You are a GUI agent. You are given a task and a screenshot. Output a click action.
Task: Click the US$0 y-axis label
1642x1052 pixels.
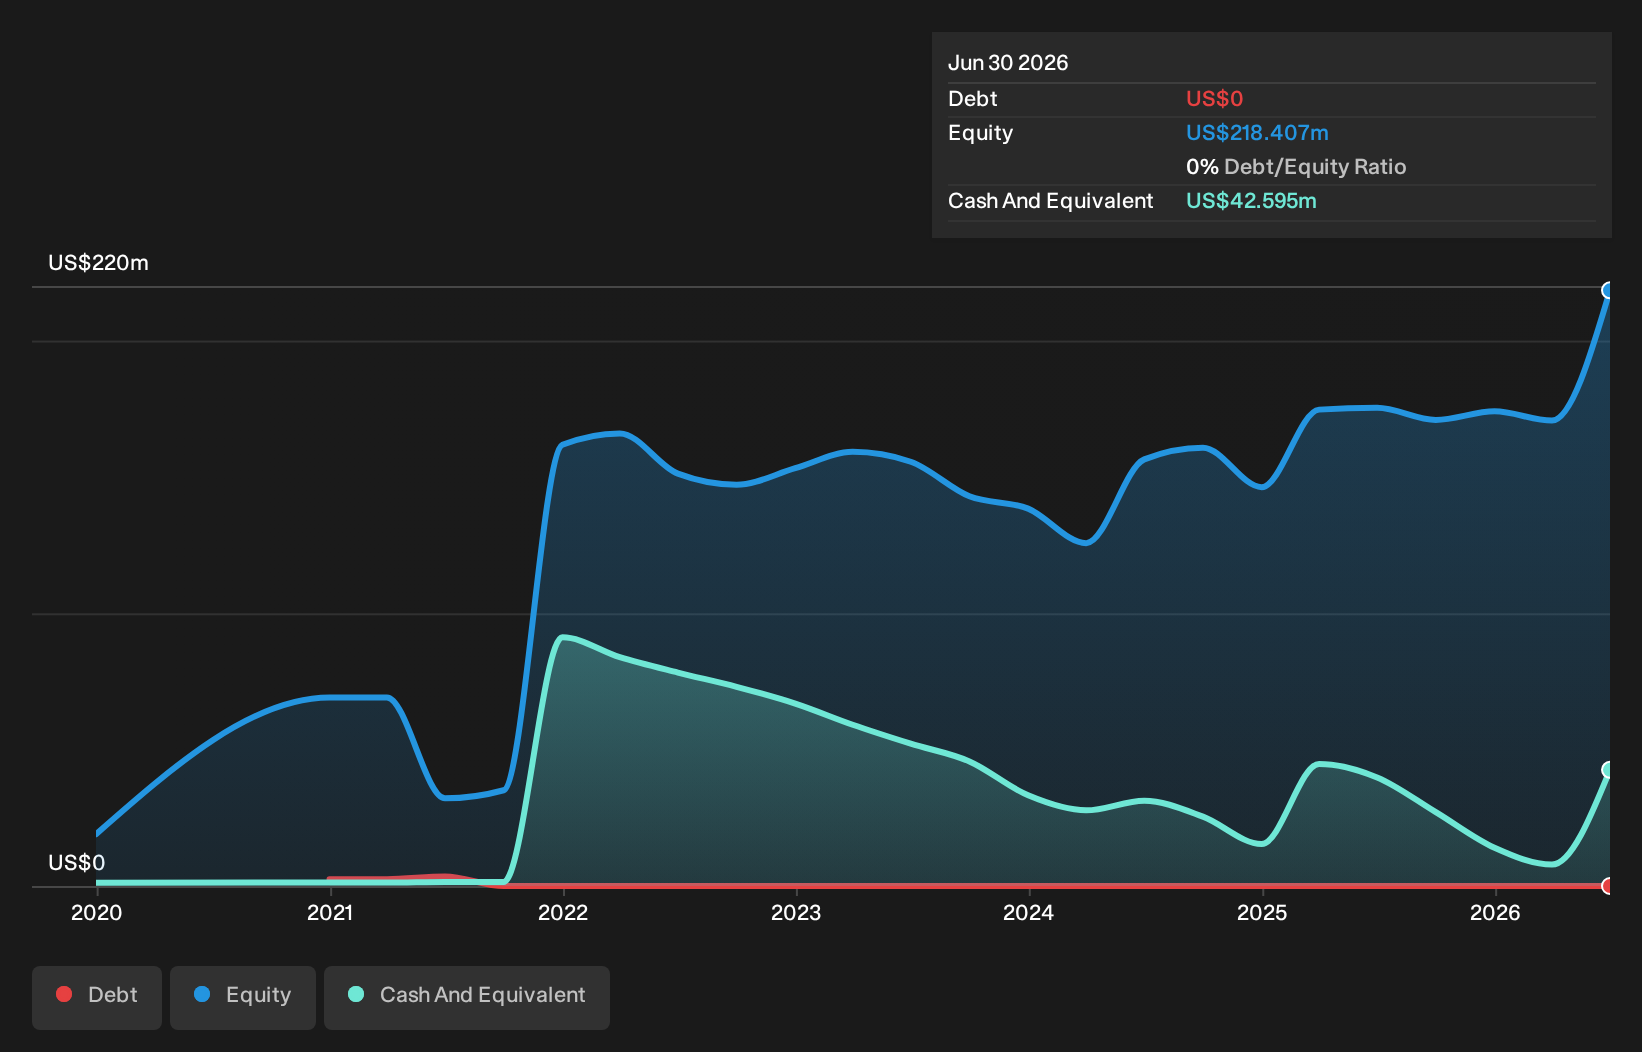(x=76, y=863)
